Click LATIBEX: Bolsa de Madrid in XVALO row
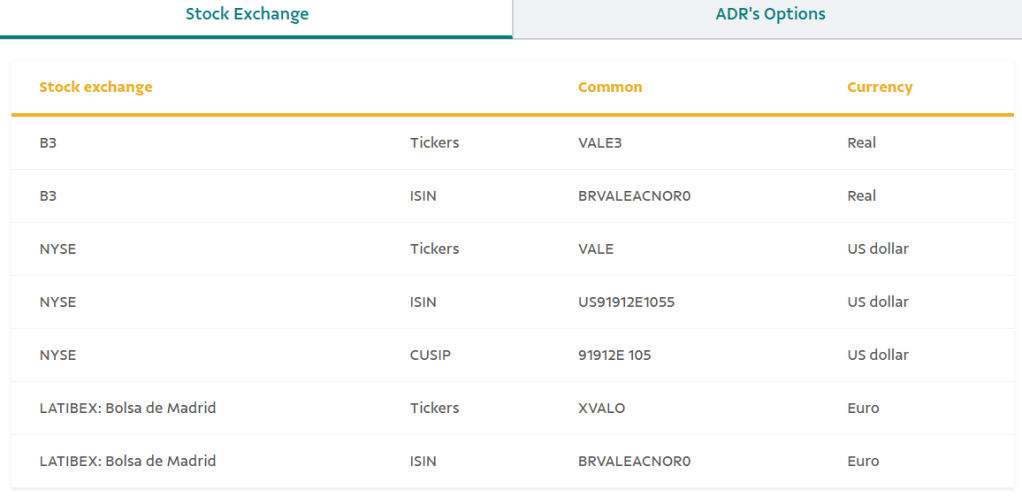Screen dimensions: 1022x497 pos(128,408)
